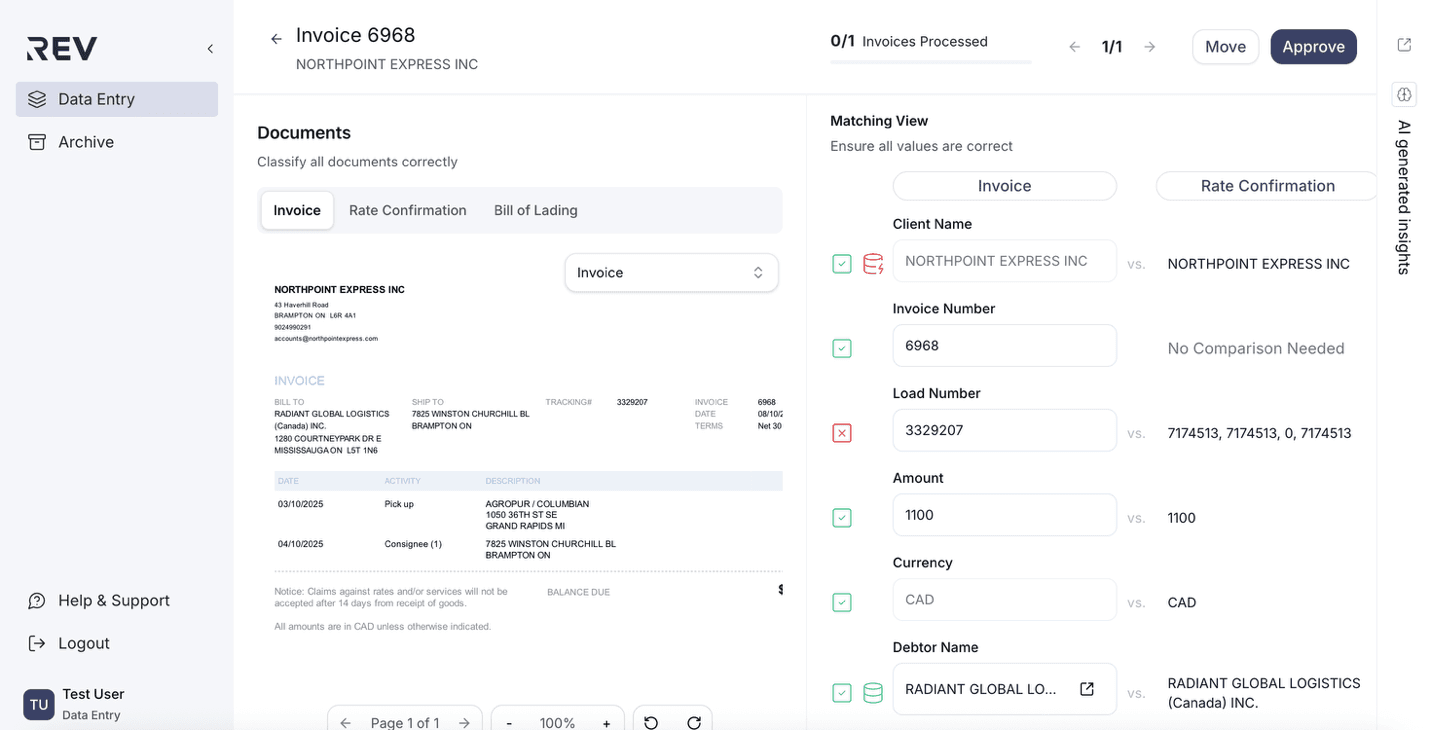Screen dimensions: 1431x730
Task: Click the Test User profile avatar
Action: [x=38, y=703]
